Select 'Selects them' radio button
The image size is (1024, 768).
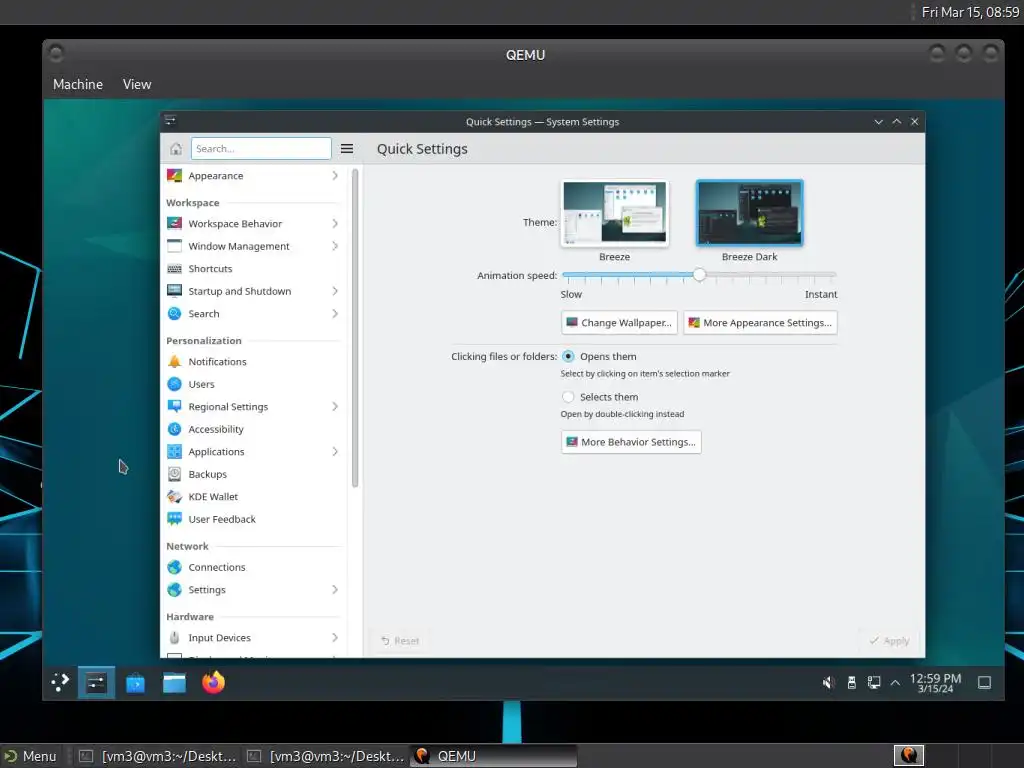point(568,397)
